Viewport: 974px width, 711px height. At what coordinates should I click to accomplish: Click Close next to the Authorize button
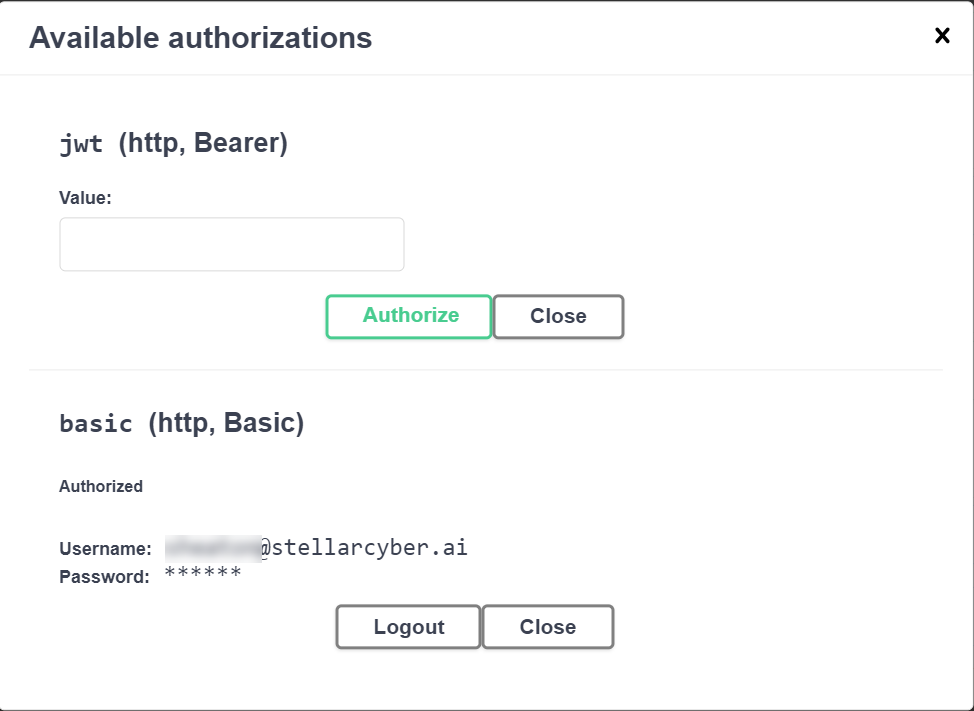click(x=558, y=316)
